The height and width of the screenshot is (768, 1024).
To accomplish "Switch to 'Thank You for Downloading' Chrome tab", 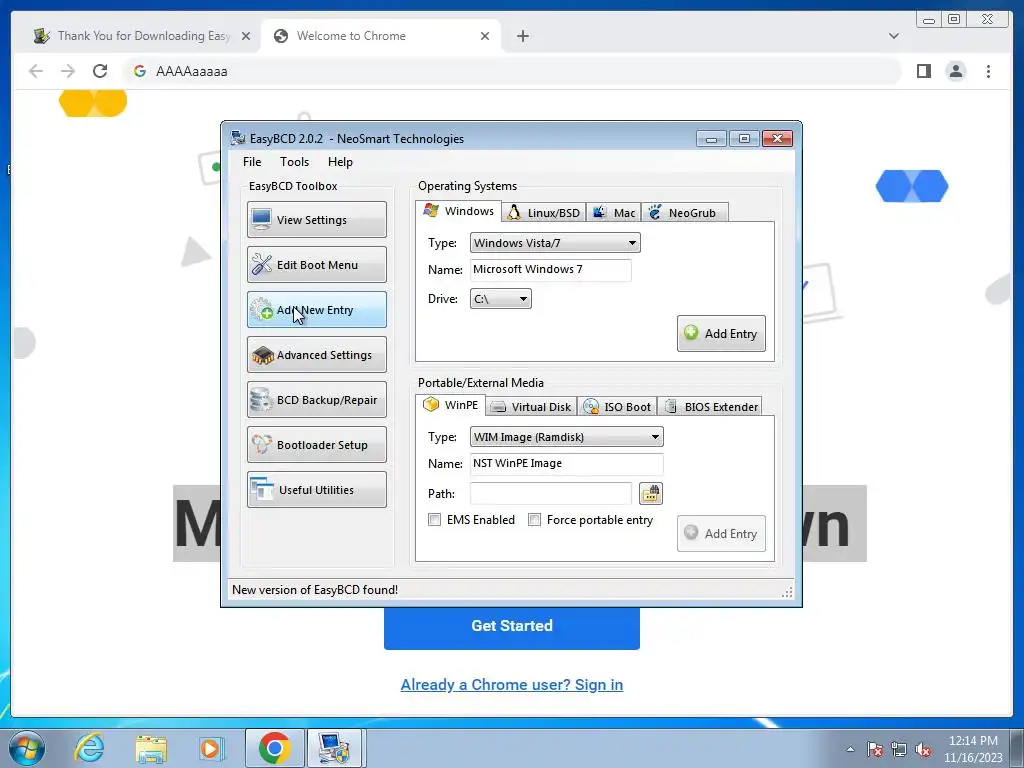I will [x=140, y=36].
